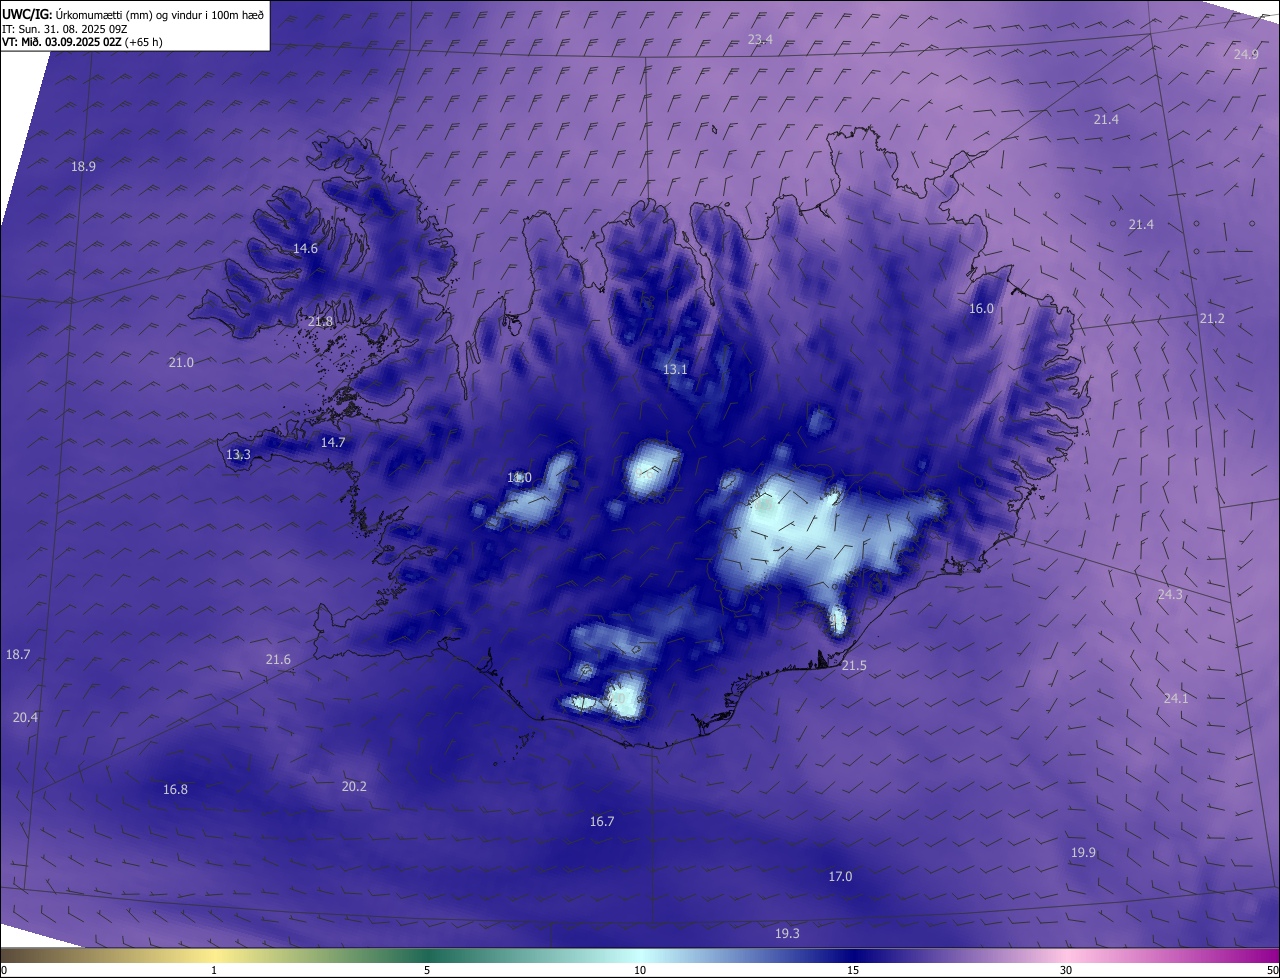Click the 13.1 value label
The image size is (1280, 978).
coord(675,369)
